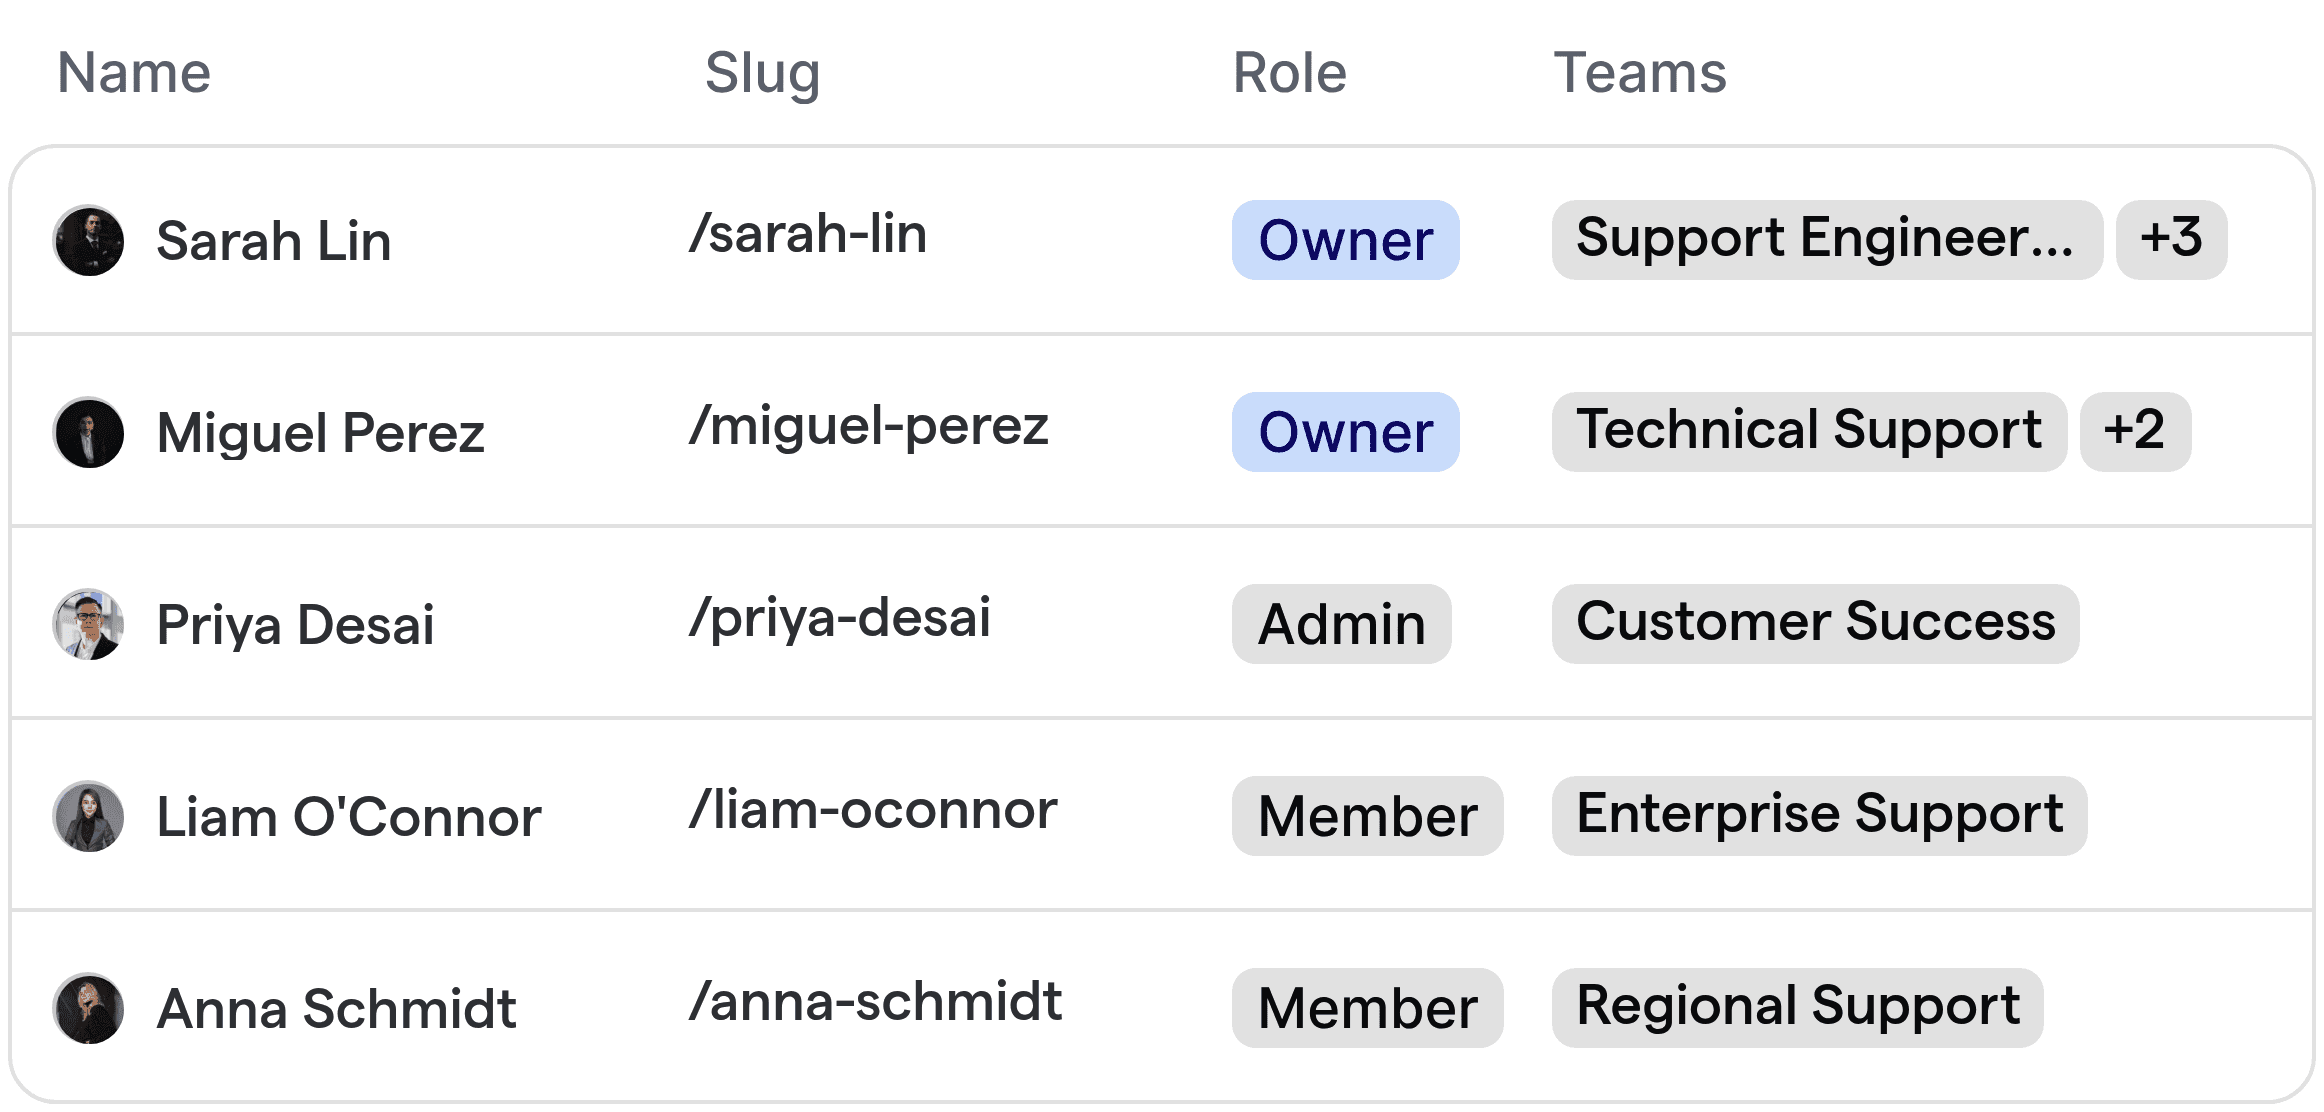Viewport: 2324px width, 1112px height.
Task: Open the /anna-schmidt slug link
Action: click(x=876, y=1001)
